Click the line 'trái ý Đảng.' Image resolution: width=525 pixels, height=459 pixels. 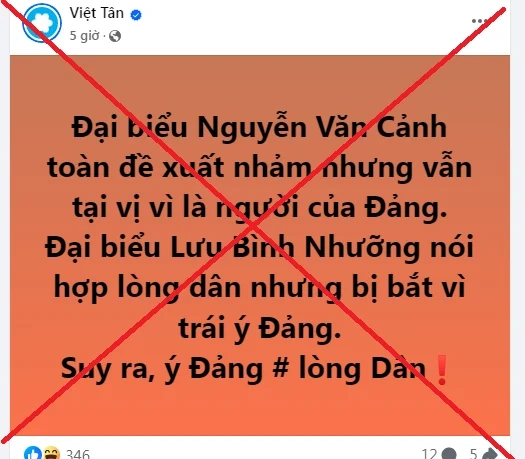click(259, 328)
